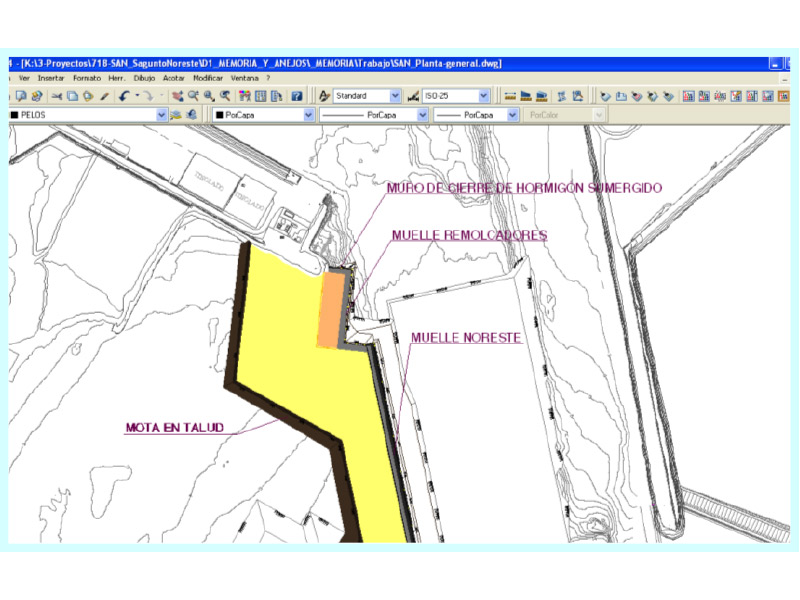Select the realtime zoom magnifier
This screenshot has height=600, width=800.
(x=193, y=96)
